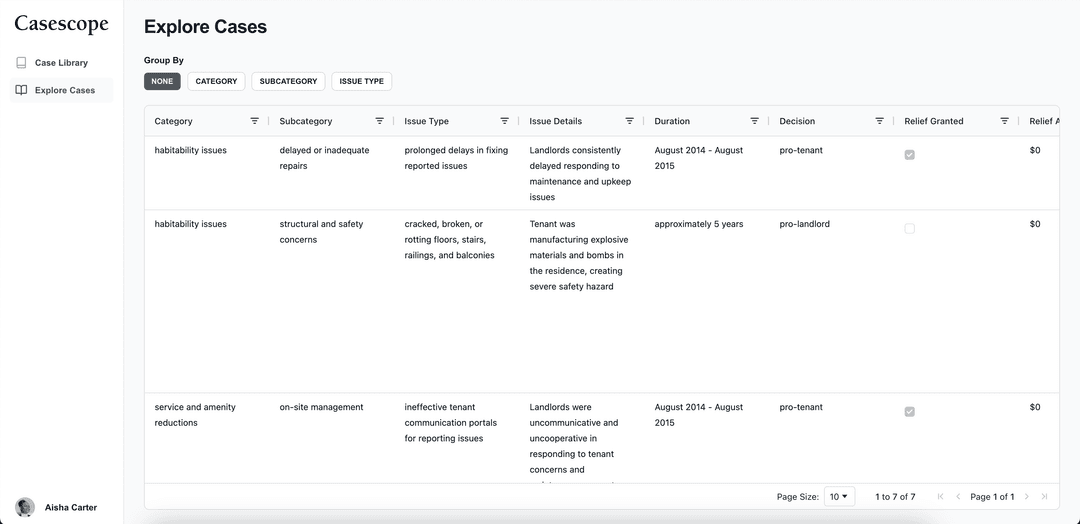Click the 'Page 1 of 1' indicator
1080x524 pixels.
992,496
